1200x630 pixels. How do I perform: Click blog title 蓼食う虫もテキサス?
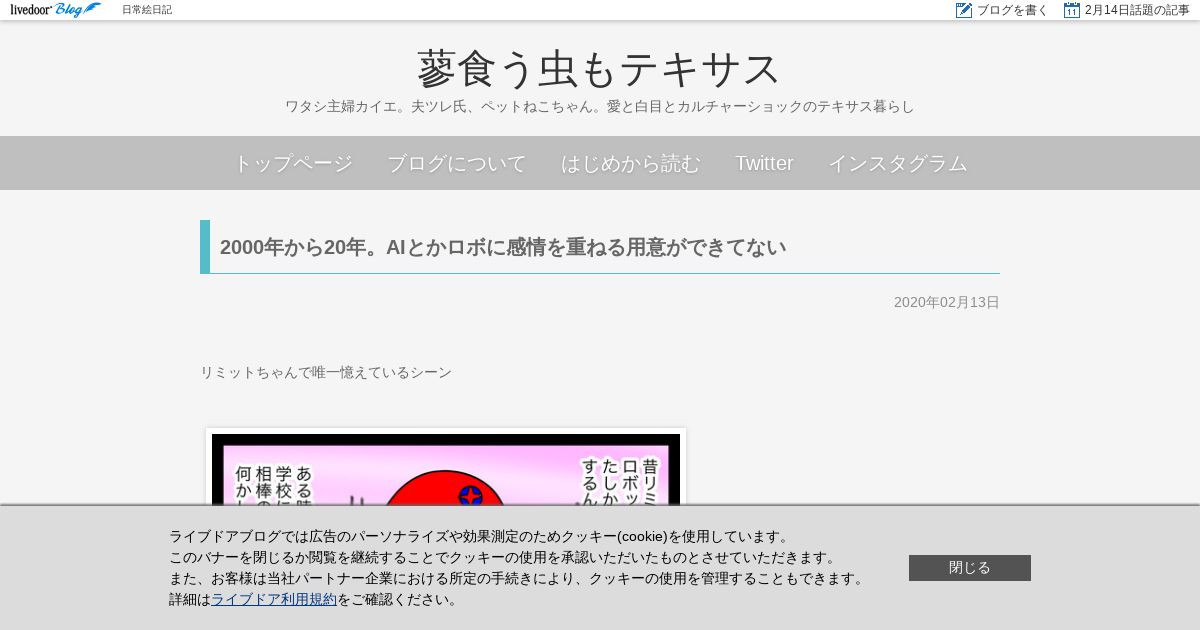pyautogui.click(x=599, y=70)
